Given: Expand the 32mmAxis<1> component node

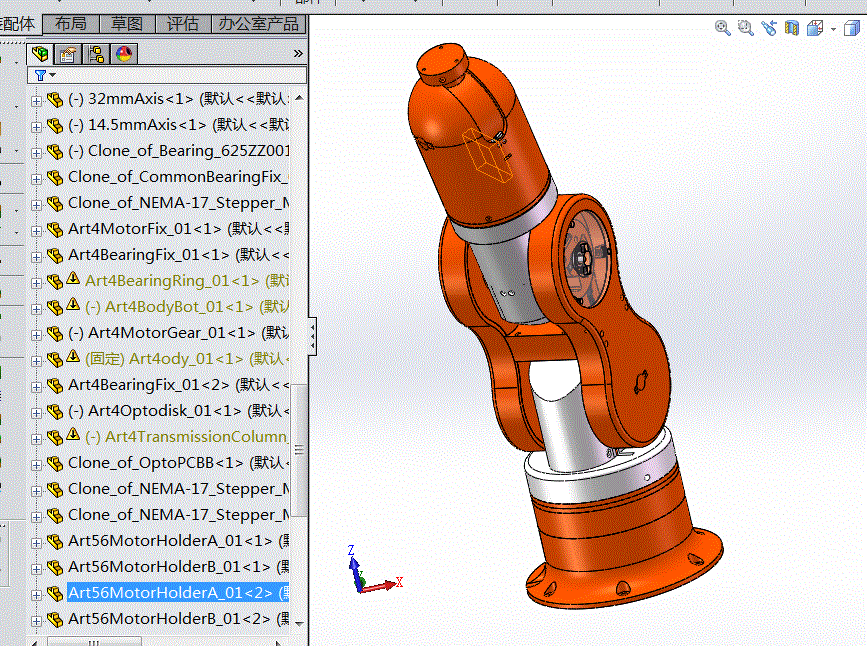Looking at the screenshot, I should pos(37,99).
